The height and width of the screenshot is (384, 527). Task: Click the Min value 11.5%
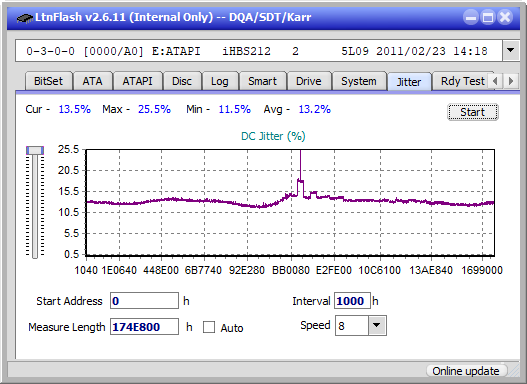pos(235,109)
